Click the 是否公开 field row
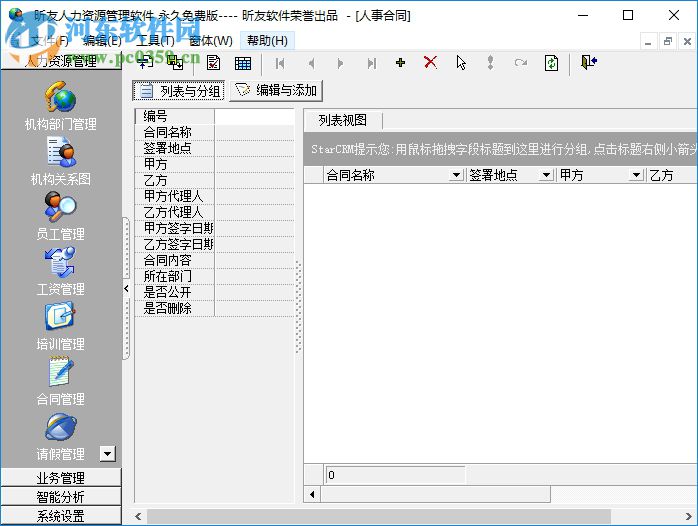This screenshot has width=698, height=526. tap(215, 292)
